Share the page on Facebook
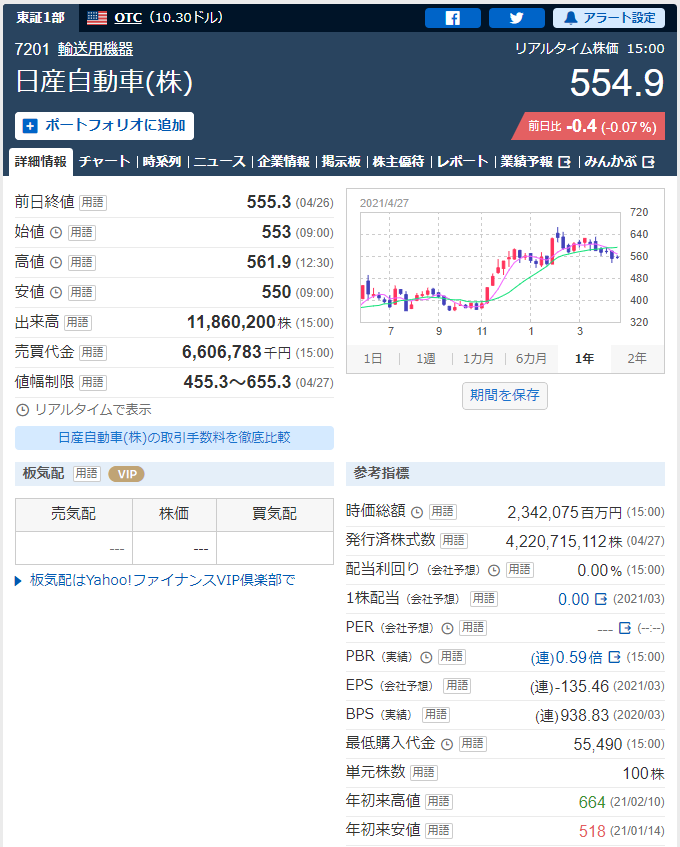The image size is (680, 847). 453,18
